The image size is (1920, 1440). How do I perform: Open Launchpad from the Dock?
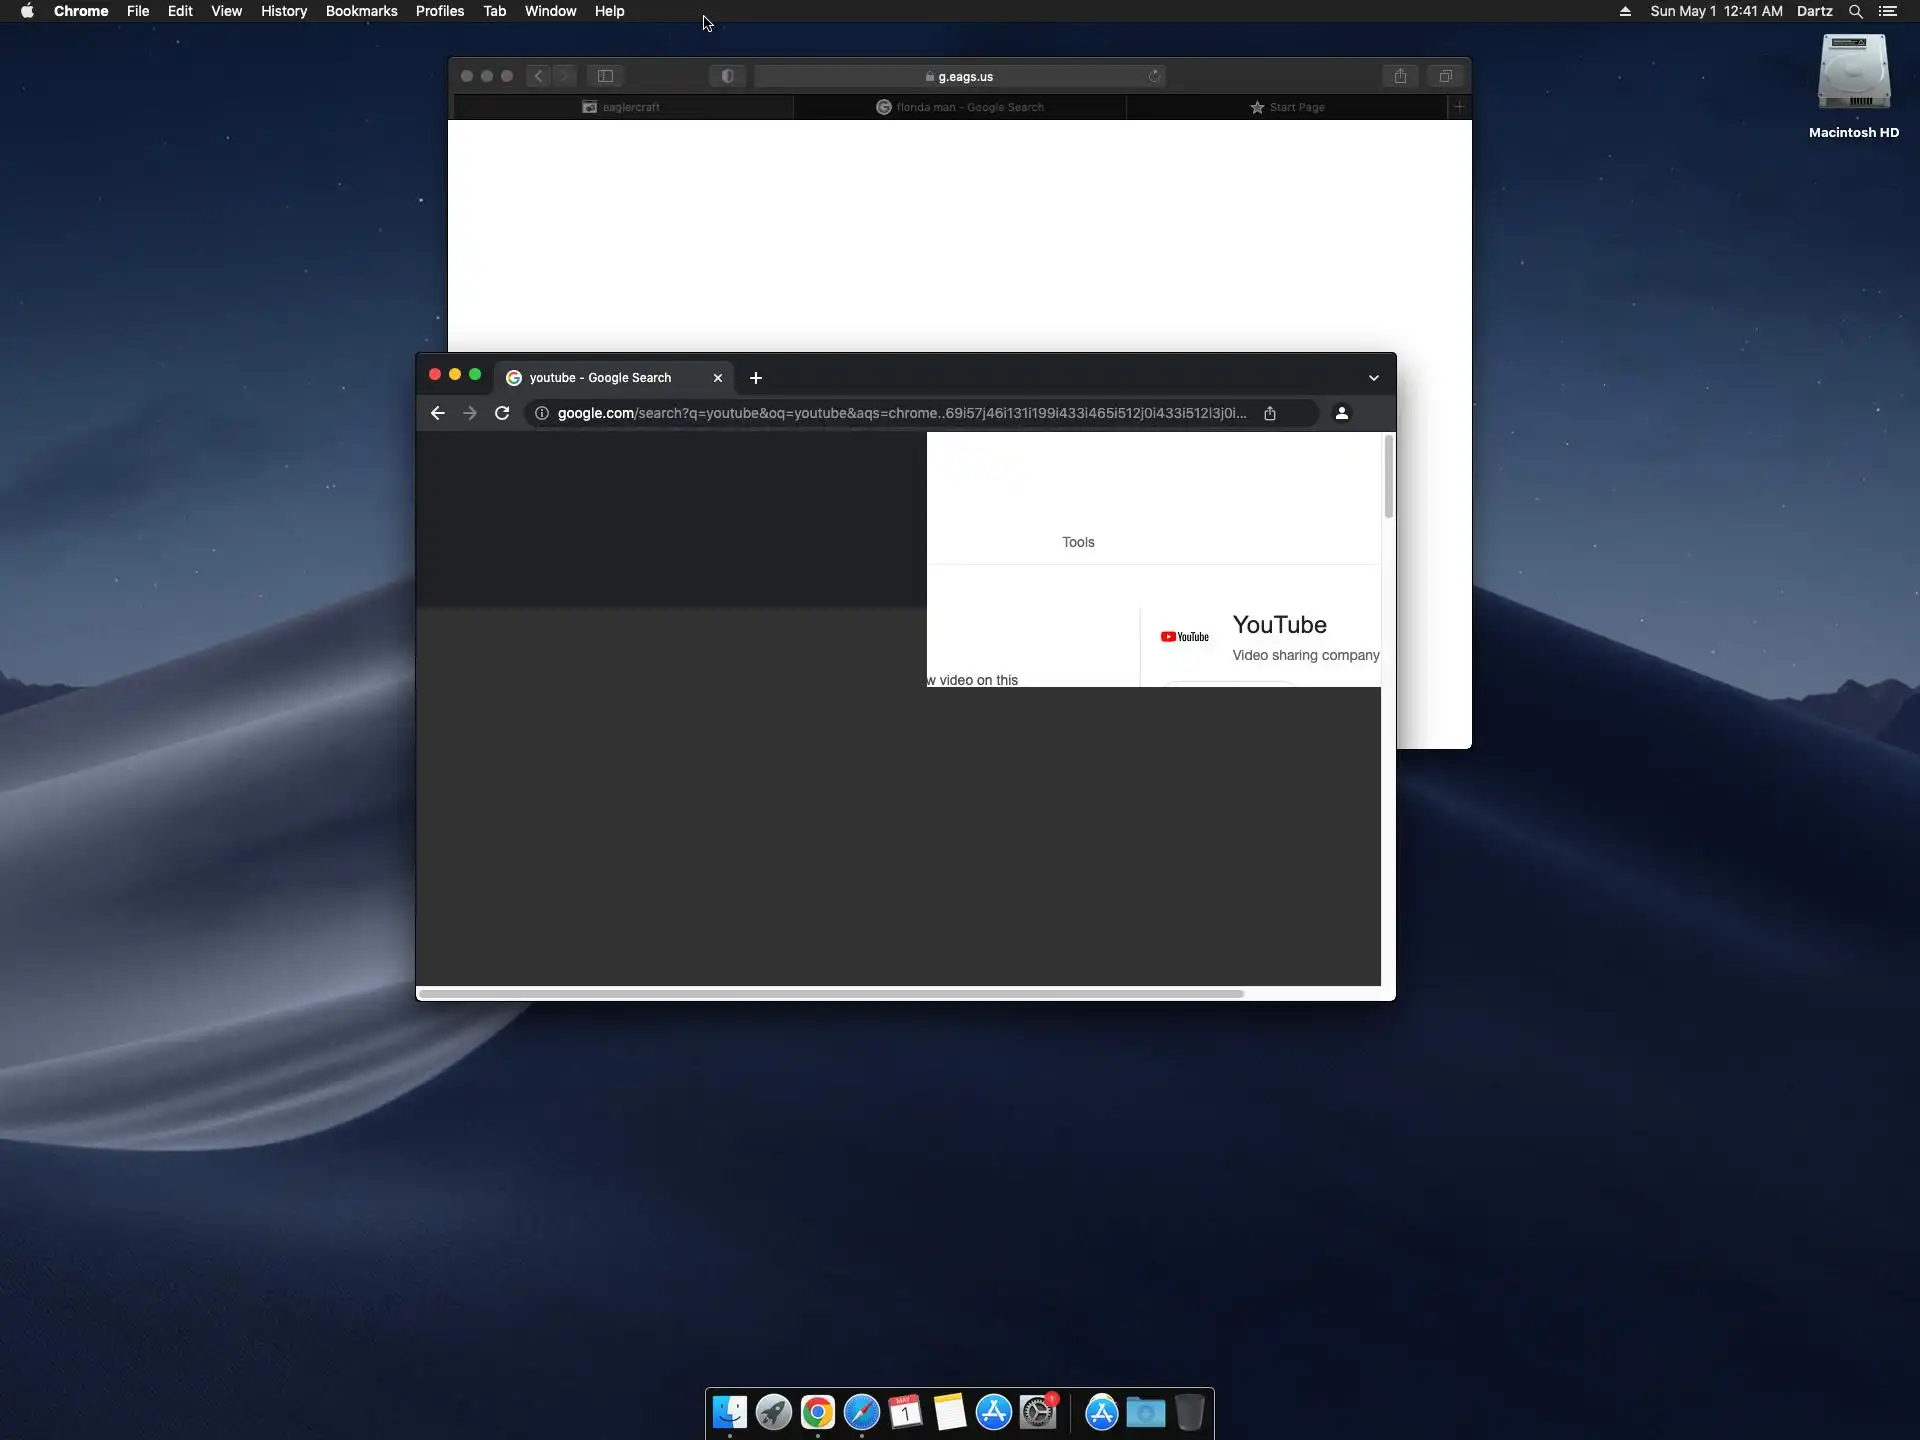click(773, 1412)
